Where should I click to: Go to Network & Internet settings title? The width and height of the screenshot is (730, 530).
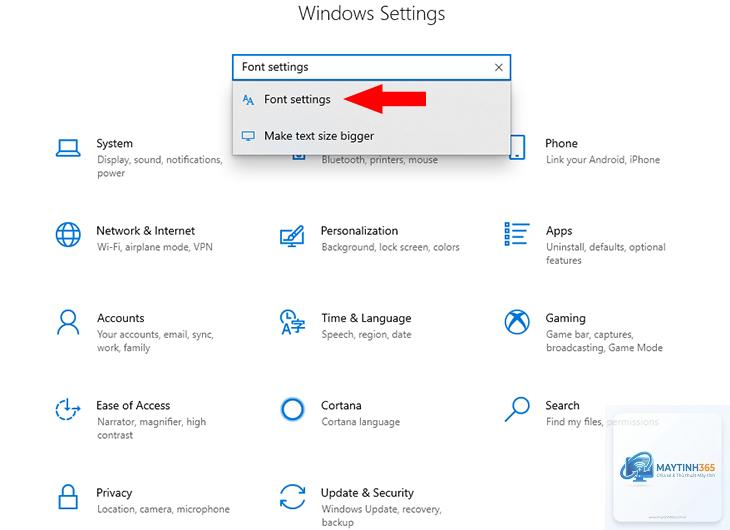(146, 231)
